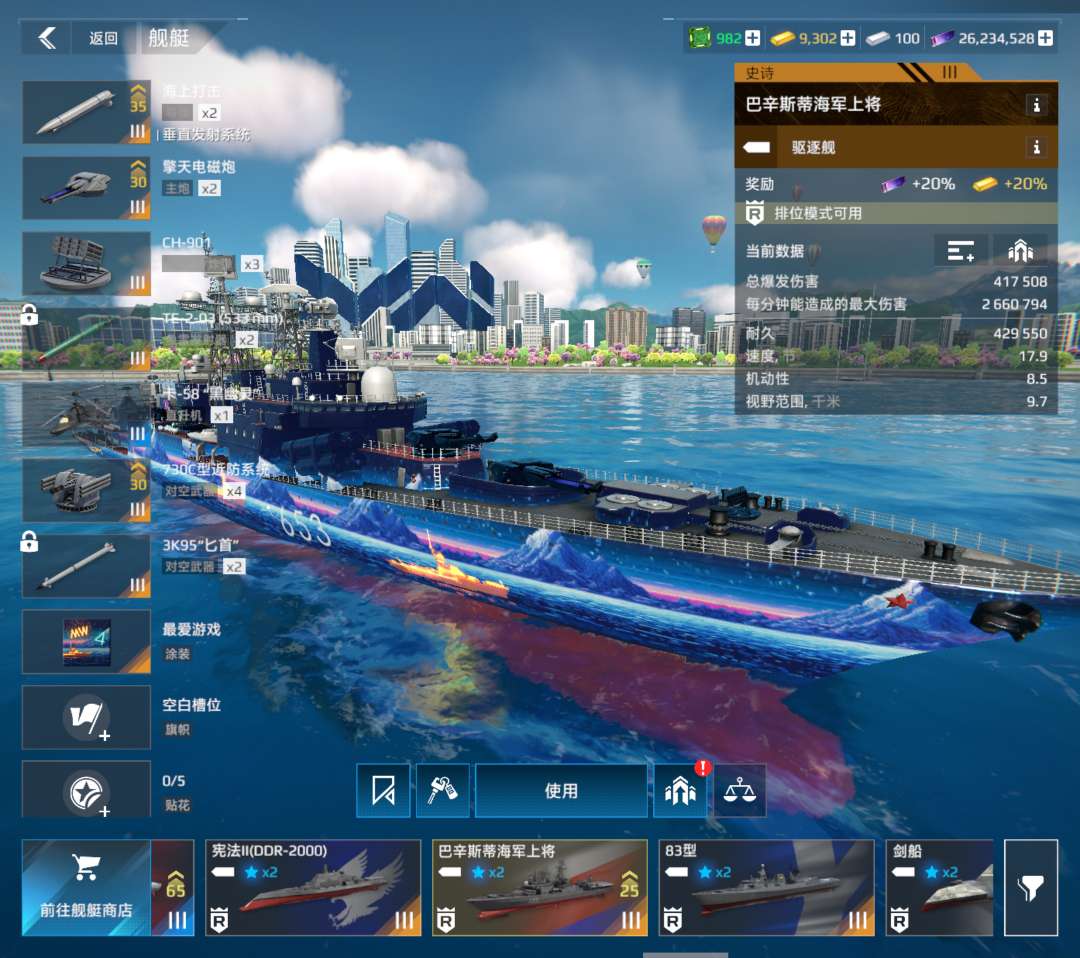Open the 空白槽位 flag slot
This screenshot has width=1080, height=958.
point(87,717)
